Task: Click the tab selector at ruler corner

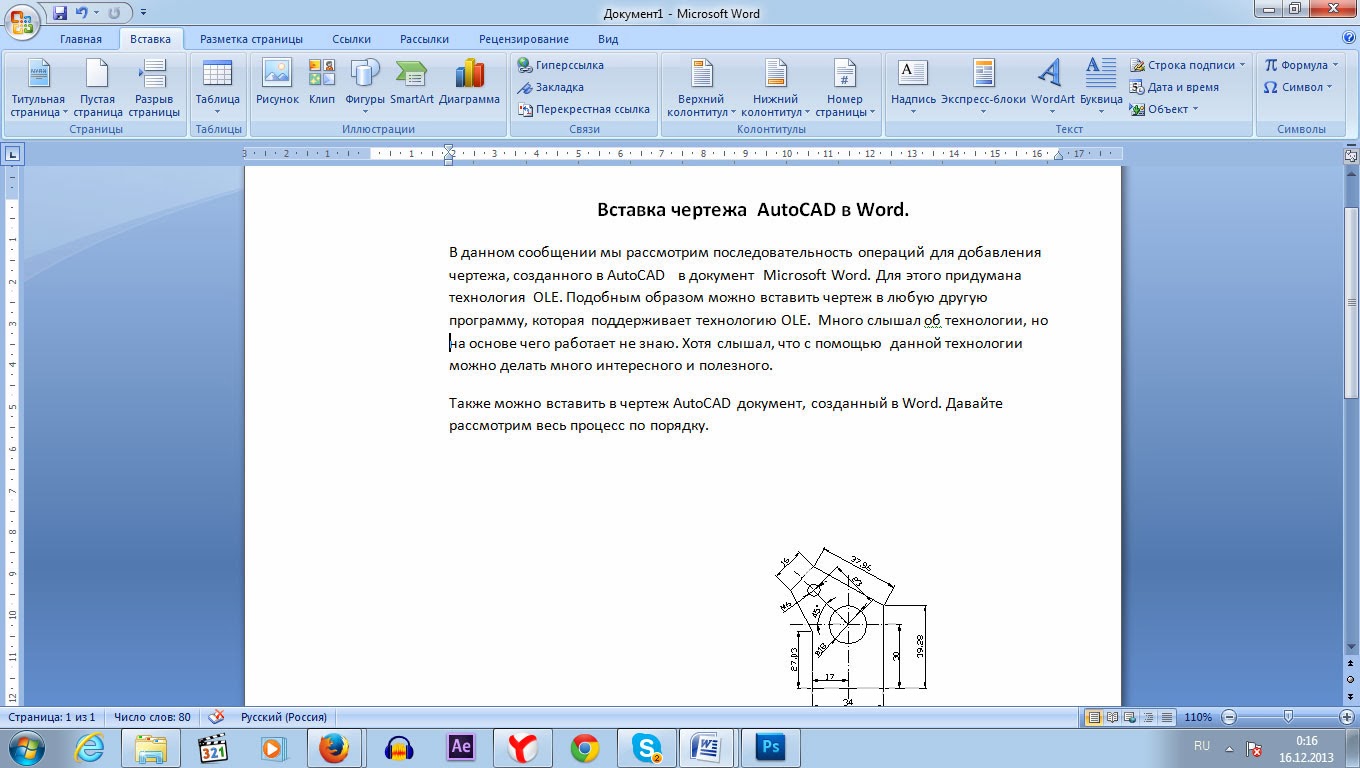Action: pos(13,154)
